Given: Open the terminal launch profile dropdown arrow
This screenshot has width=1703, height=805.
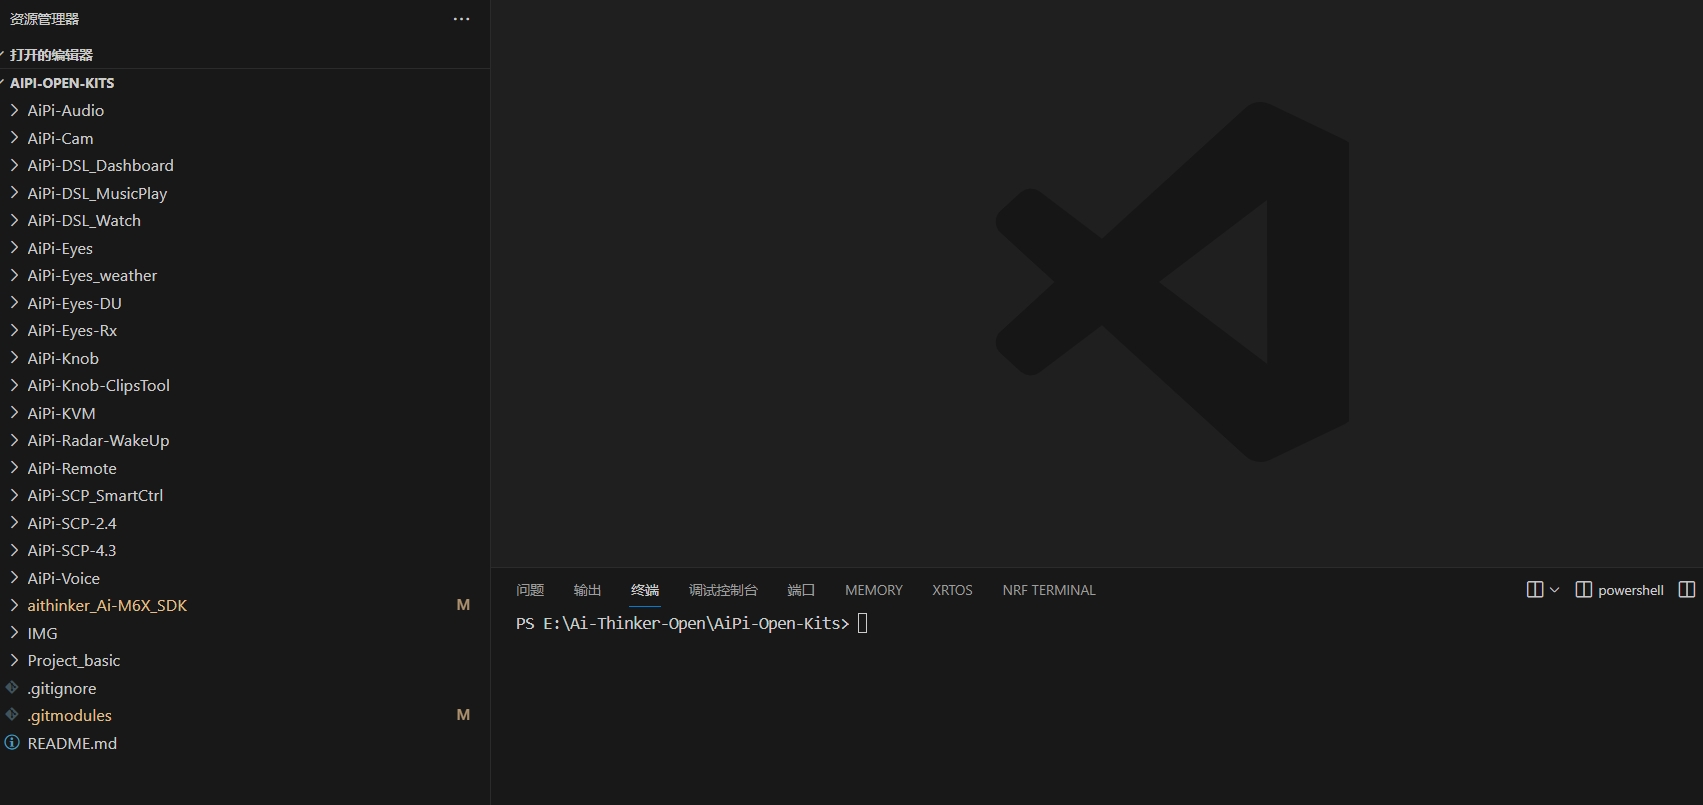Looking at the screenshot, I should click(x=1554, y=590).
